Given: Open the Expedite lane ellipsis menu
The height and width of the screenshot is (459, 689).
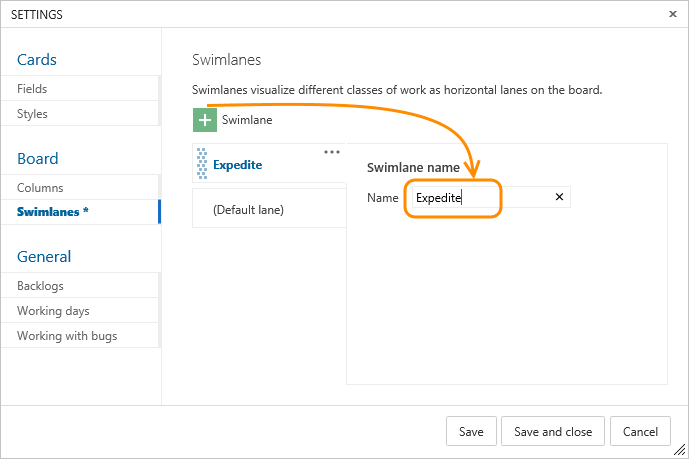Looking at the screenshot, I should click(x=332, y=152).
